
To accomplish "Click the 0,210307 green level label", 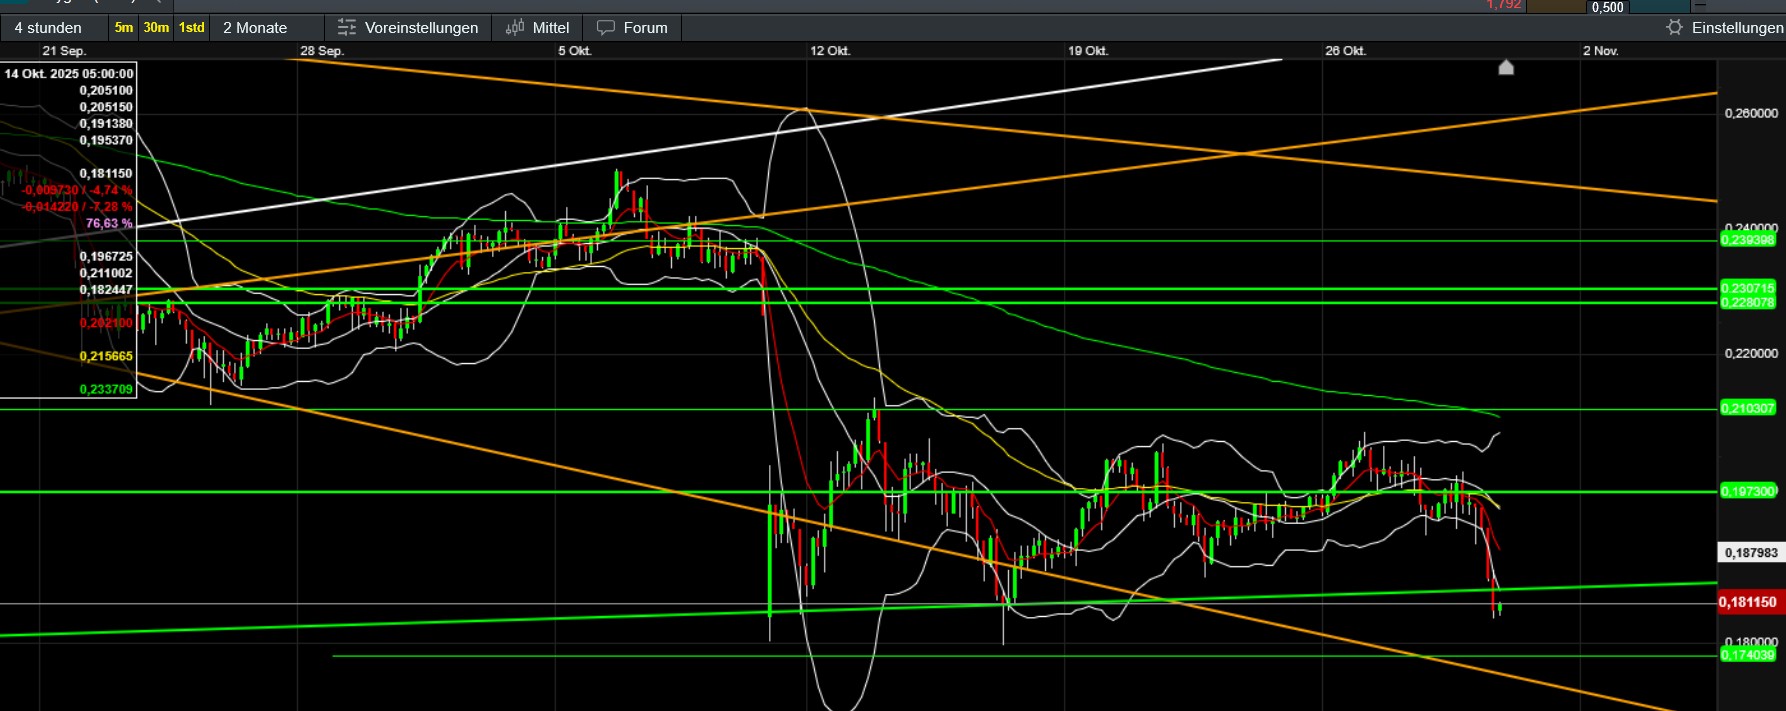I will click(1747, 408).
